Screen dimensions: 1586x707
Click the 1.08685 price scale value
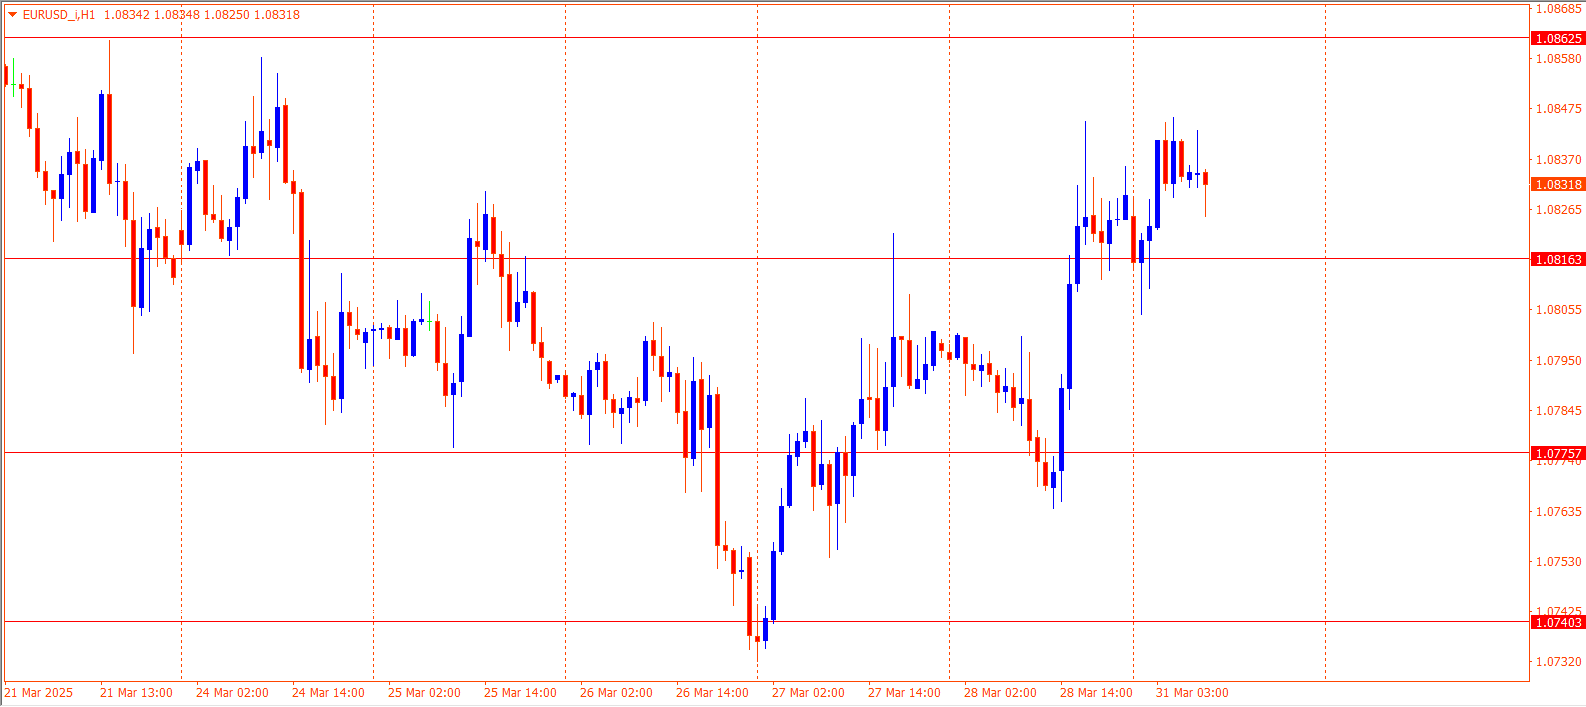(x=1559, y=9)
